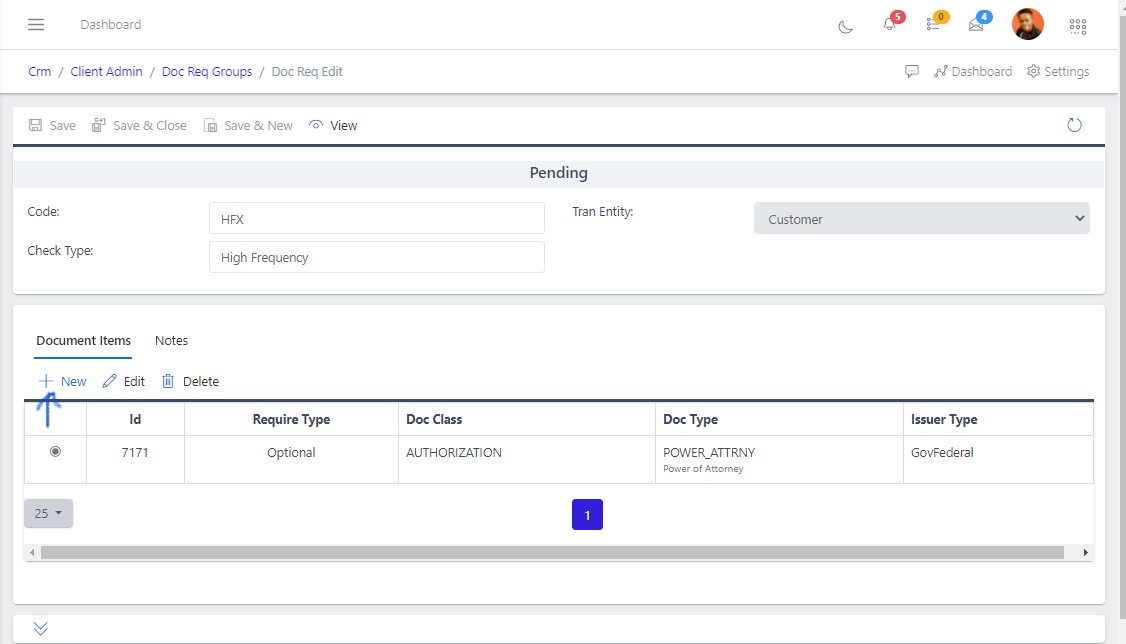Open the page size 25 dropdown
The width and height of the screenshot is (1126, 644).
[48, 513]
